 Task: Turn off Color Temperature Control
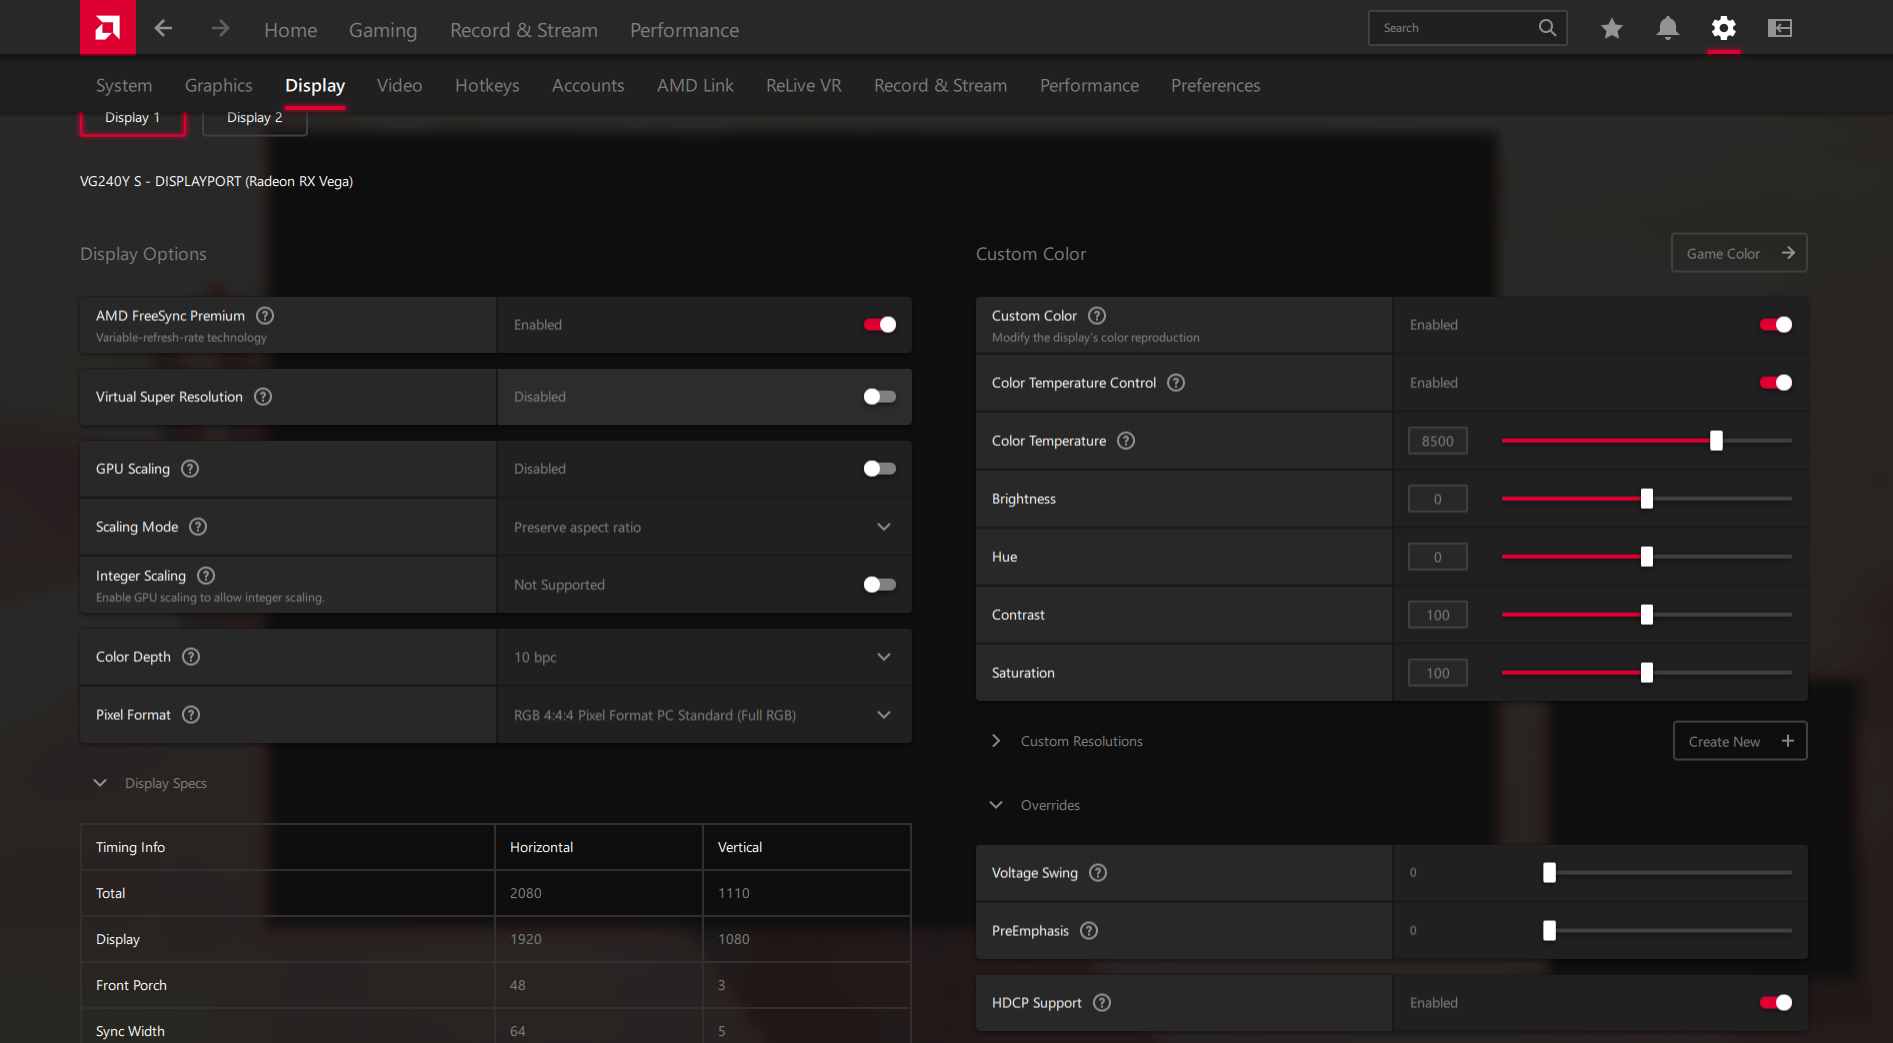[x=1775, y=382]
